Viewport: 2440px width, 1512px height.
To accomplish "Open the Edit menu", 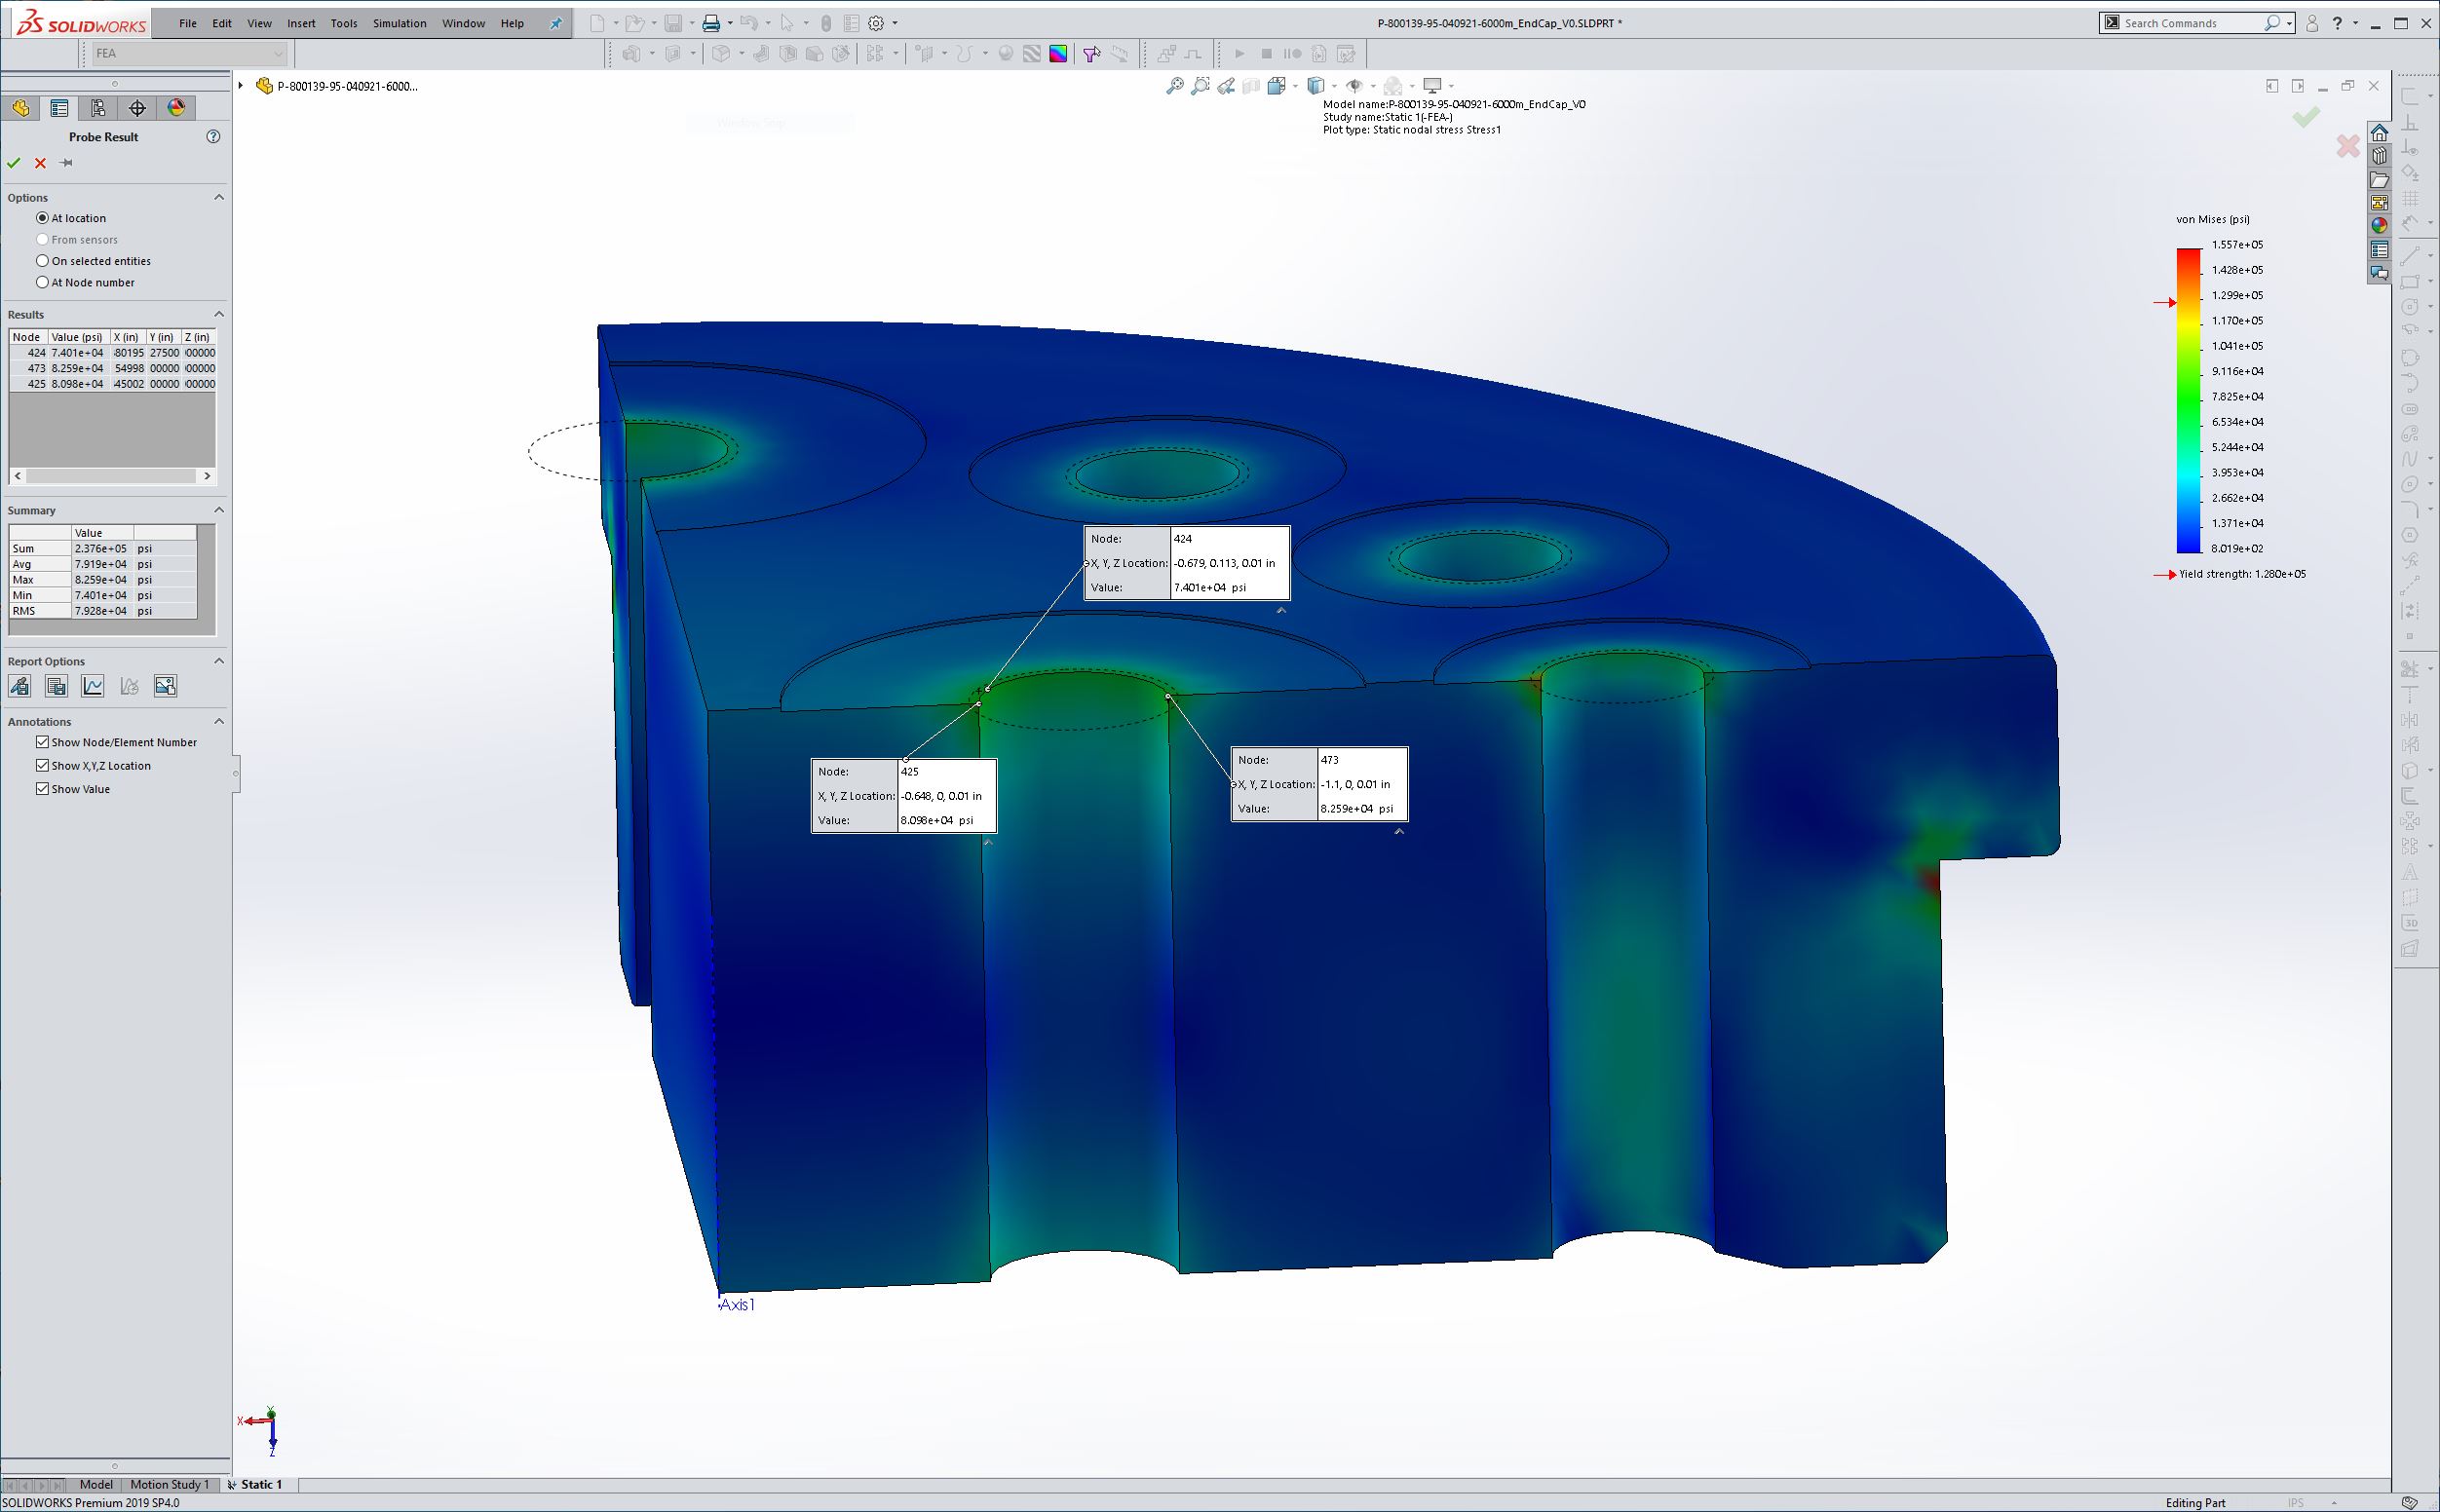I will (222, 23).
